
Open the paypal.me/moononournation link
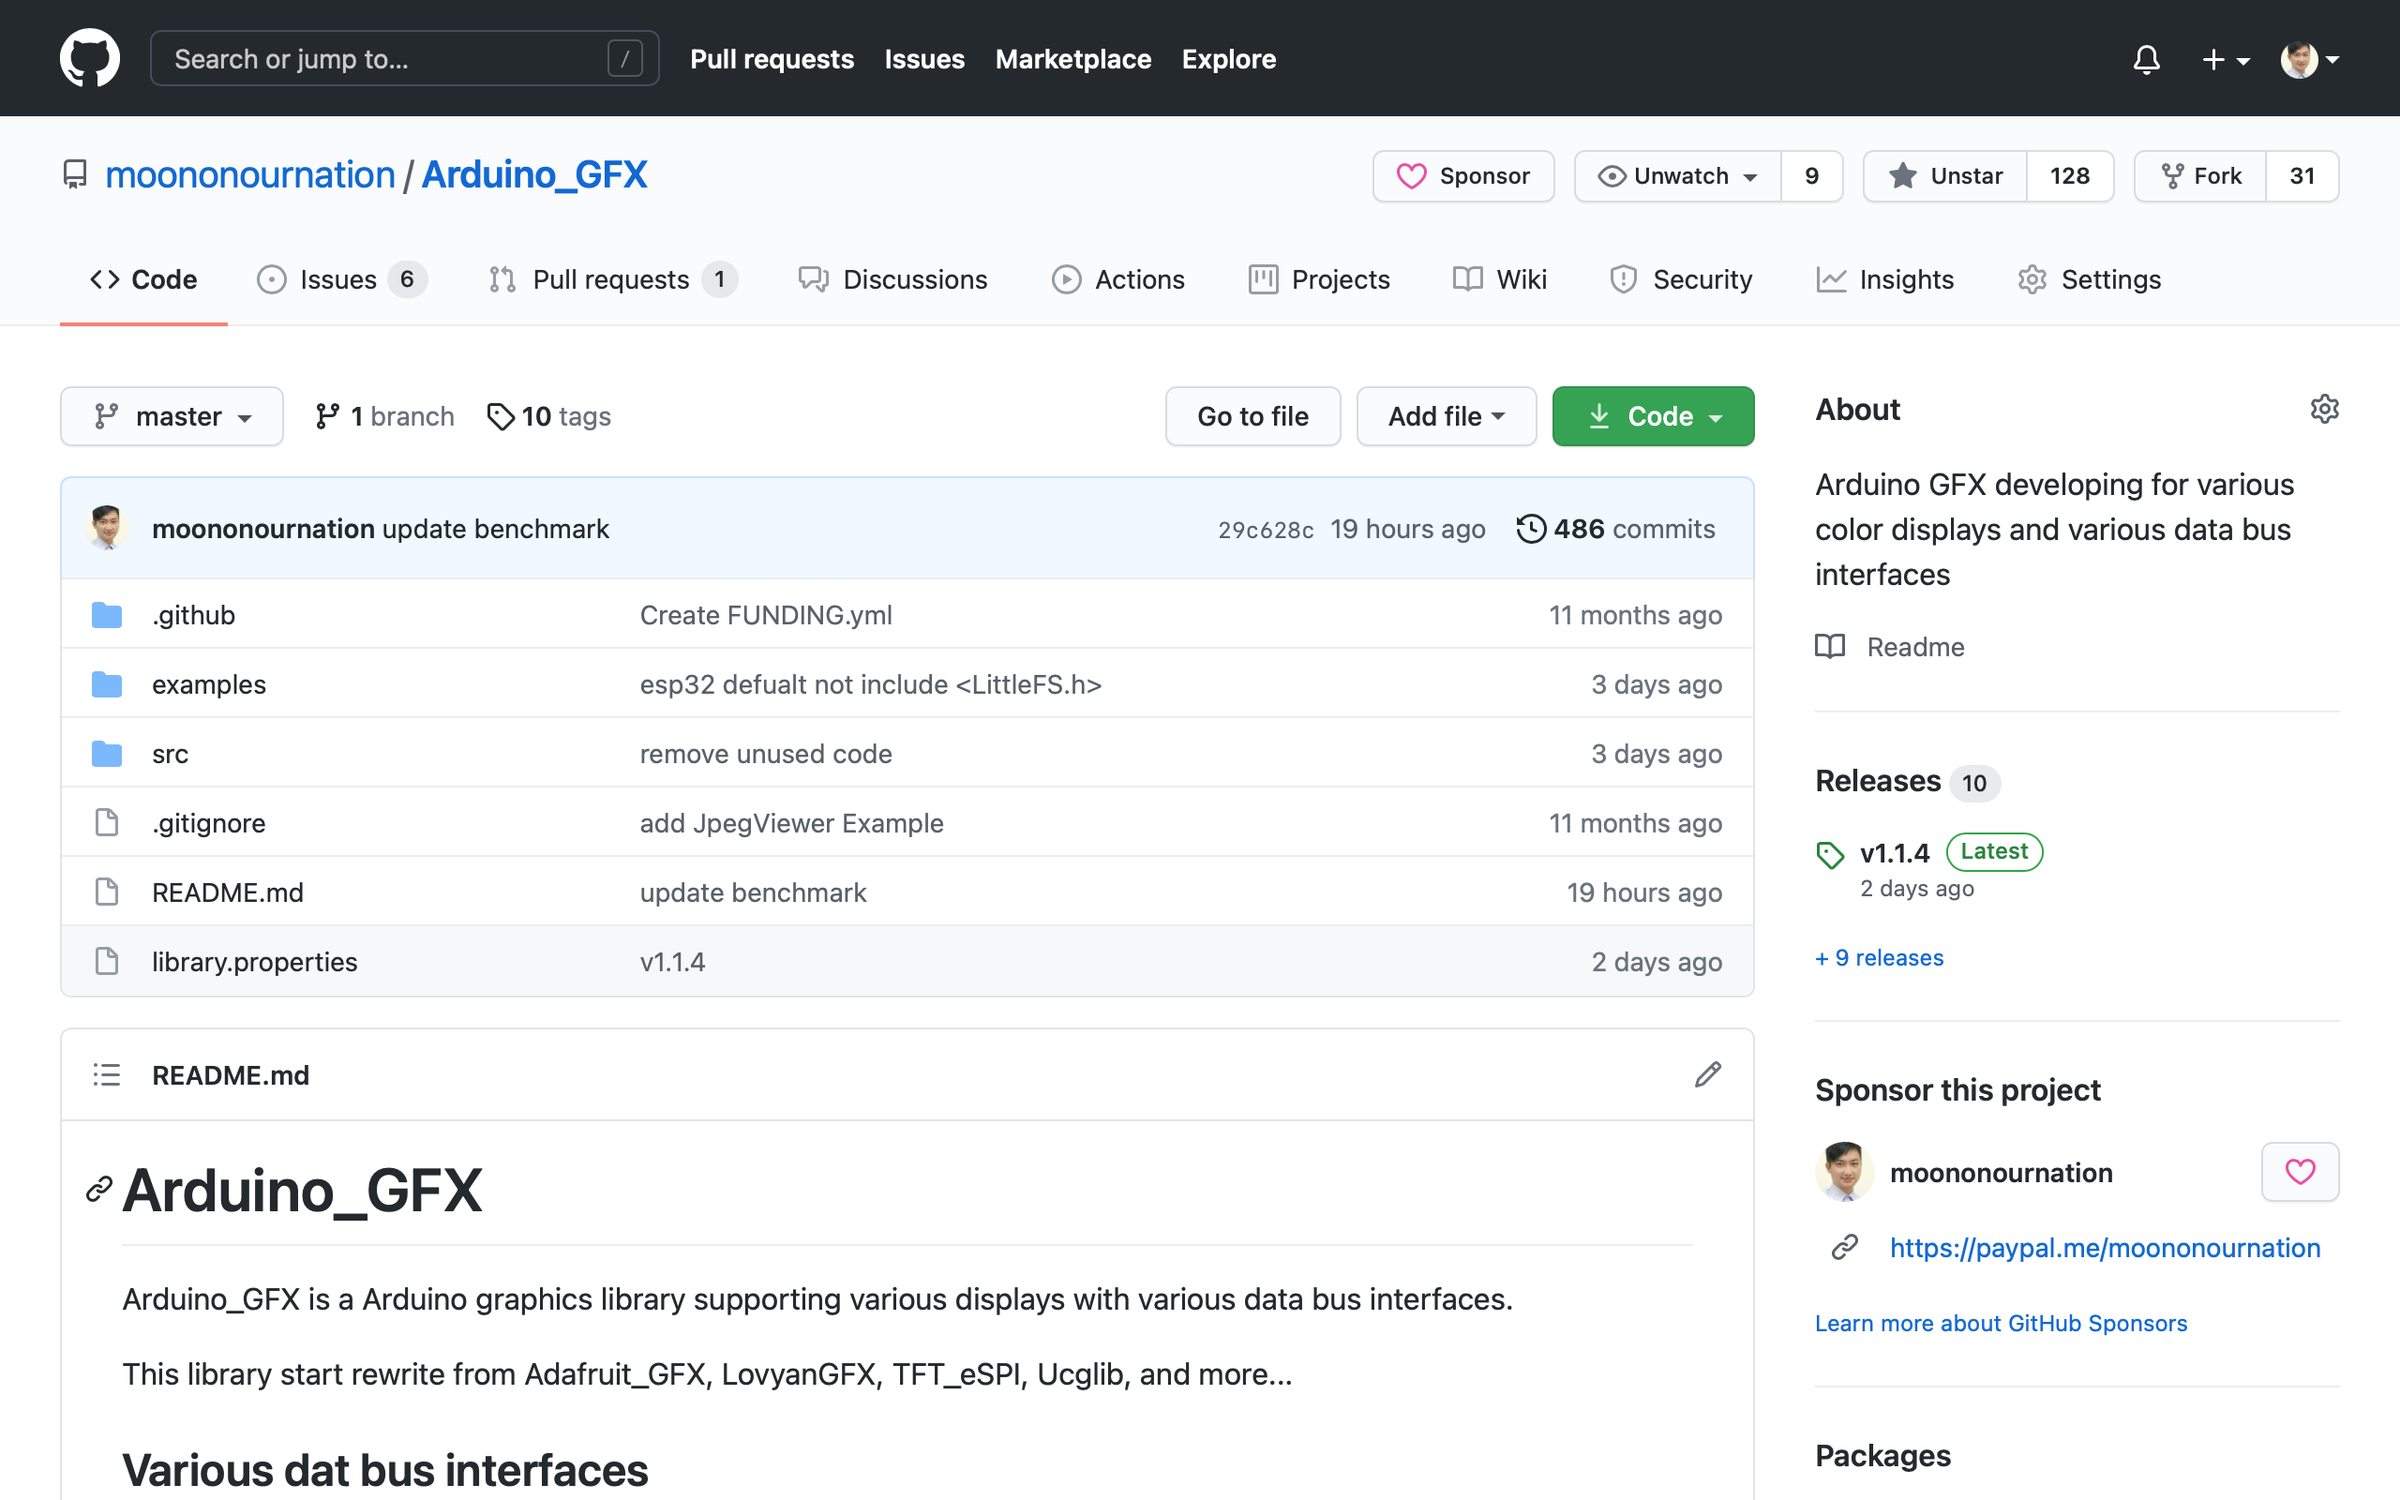(x=2104, y=1247)
